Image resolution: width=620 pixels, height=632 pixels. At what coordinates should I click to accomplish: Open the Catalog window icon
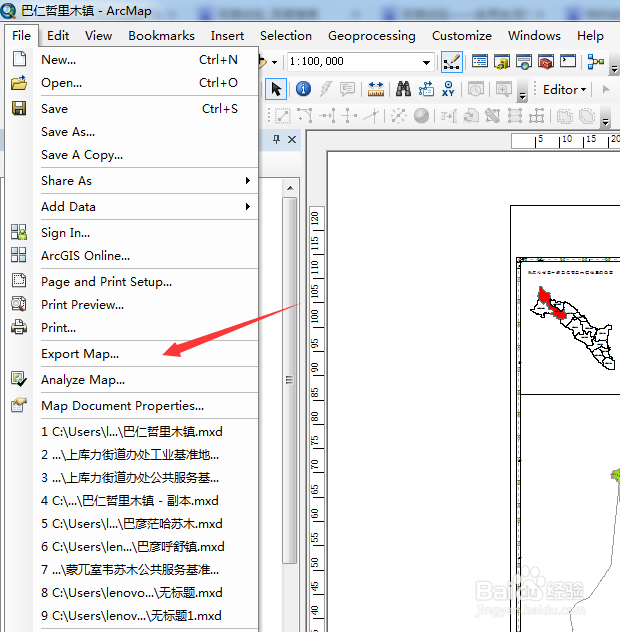[x=502, y=62]
